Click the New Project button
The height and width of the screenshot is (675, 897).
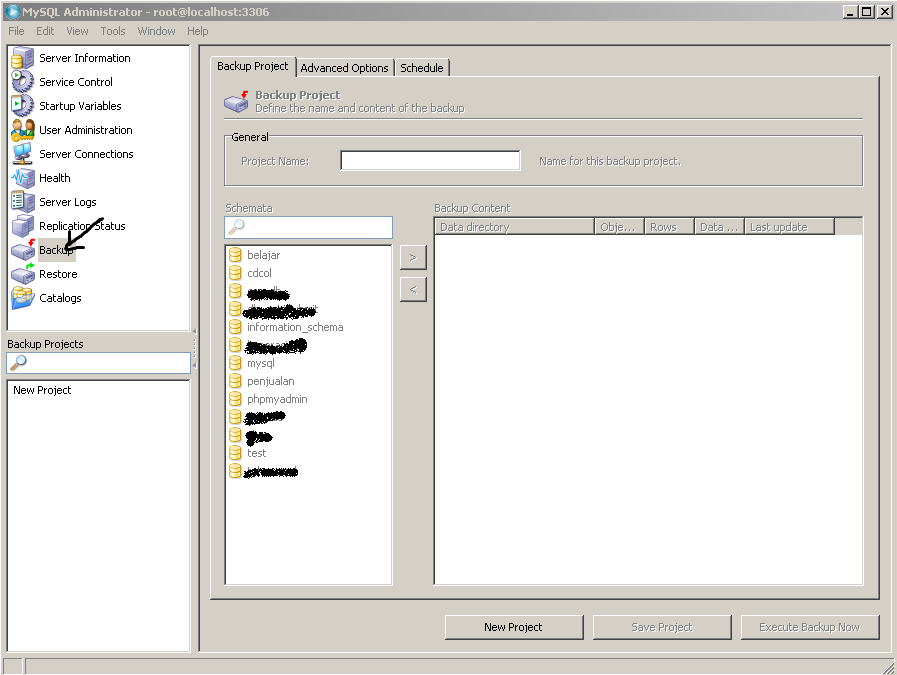click(x=514, y=627)
